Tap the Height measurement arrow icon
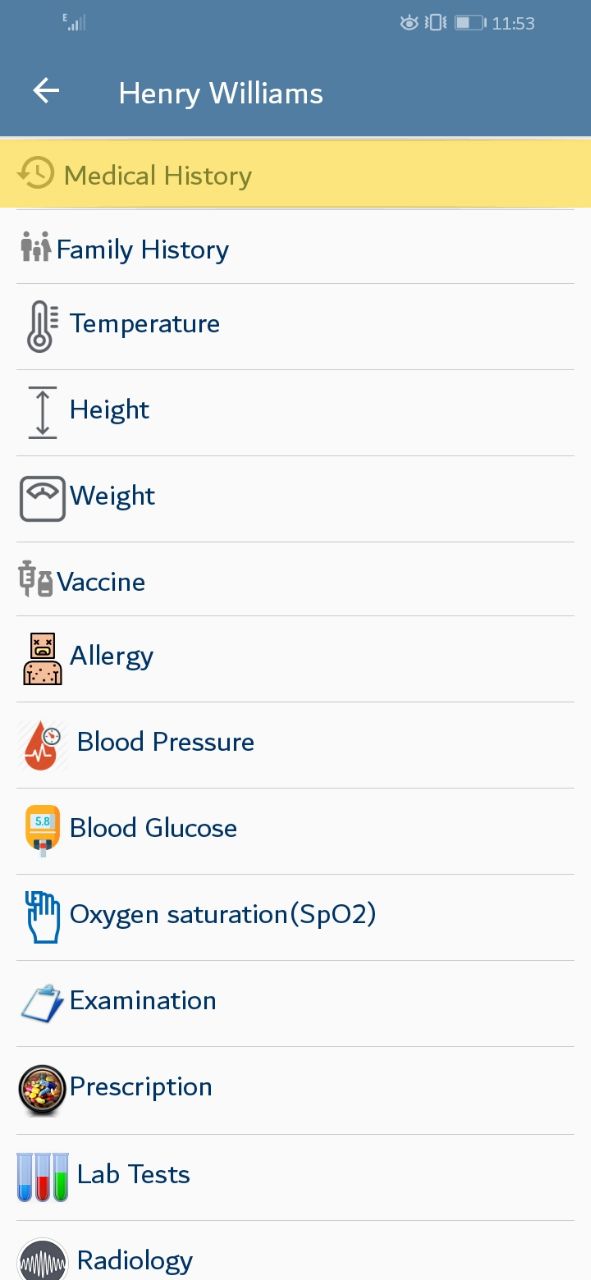 tap(42, 412)
